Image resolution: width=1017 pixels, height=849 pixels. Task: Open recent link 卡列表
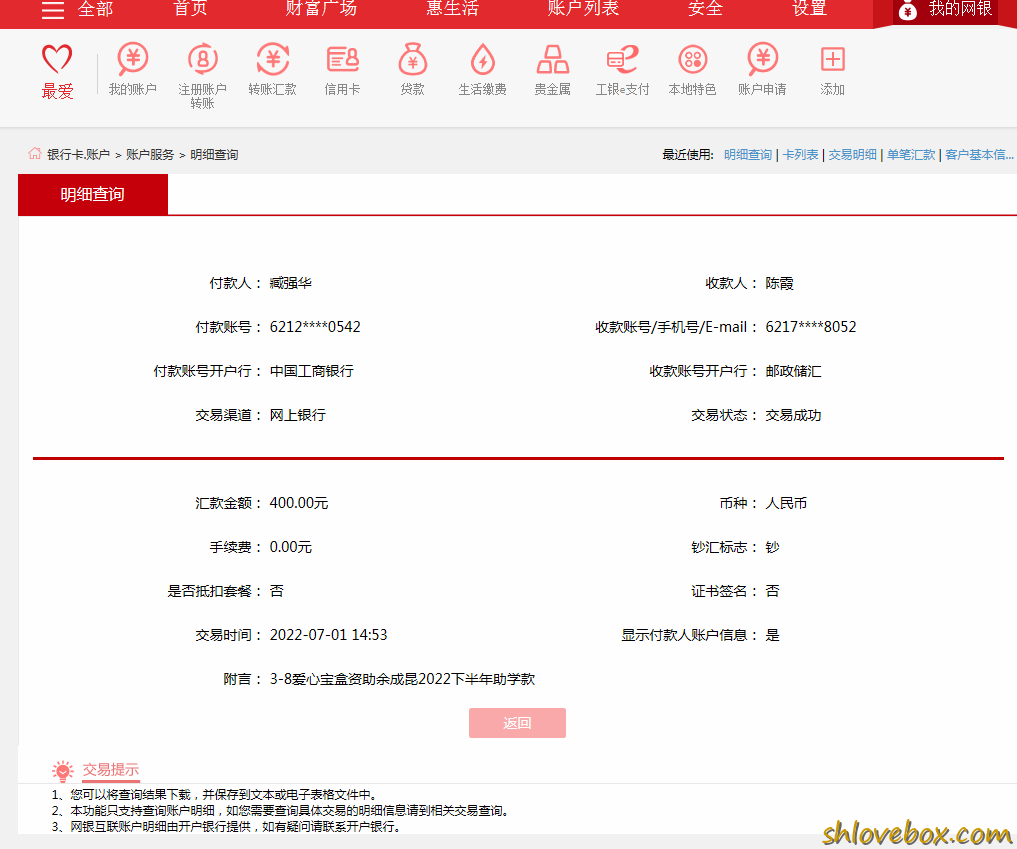[800, 154]
